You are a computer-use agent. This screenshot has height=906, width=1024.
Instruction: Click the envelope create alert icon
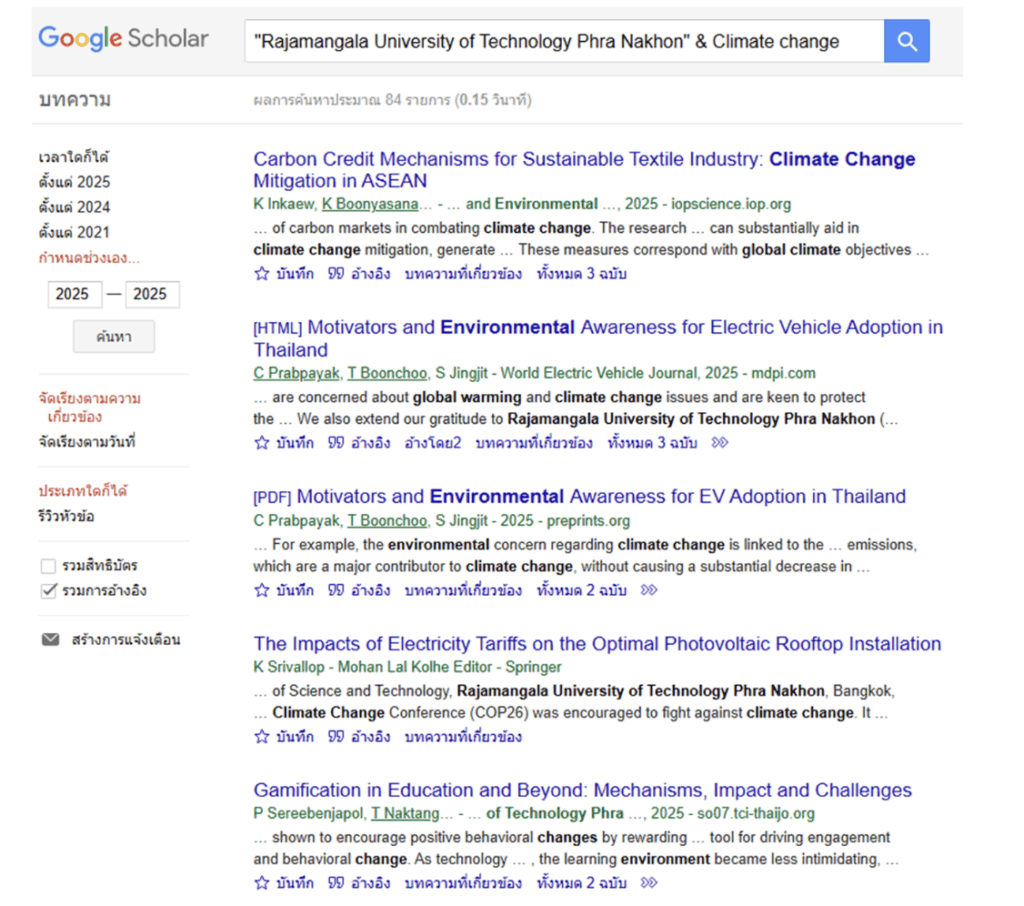(x=50, y=640)
